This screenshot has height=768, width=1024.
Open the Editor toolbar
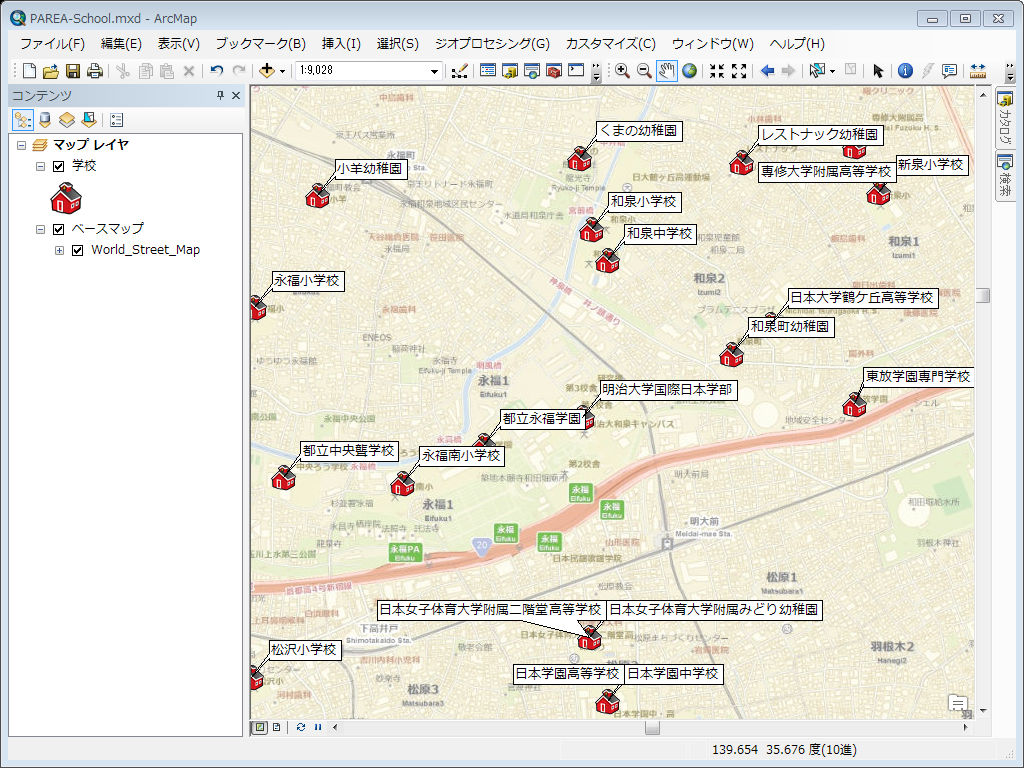click(460, 71)
